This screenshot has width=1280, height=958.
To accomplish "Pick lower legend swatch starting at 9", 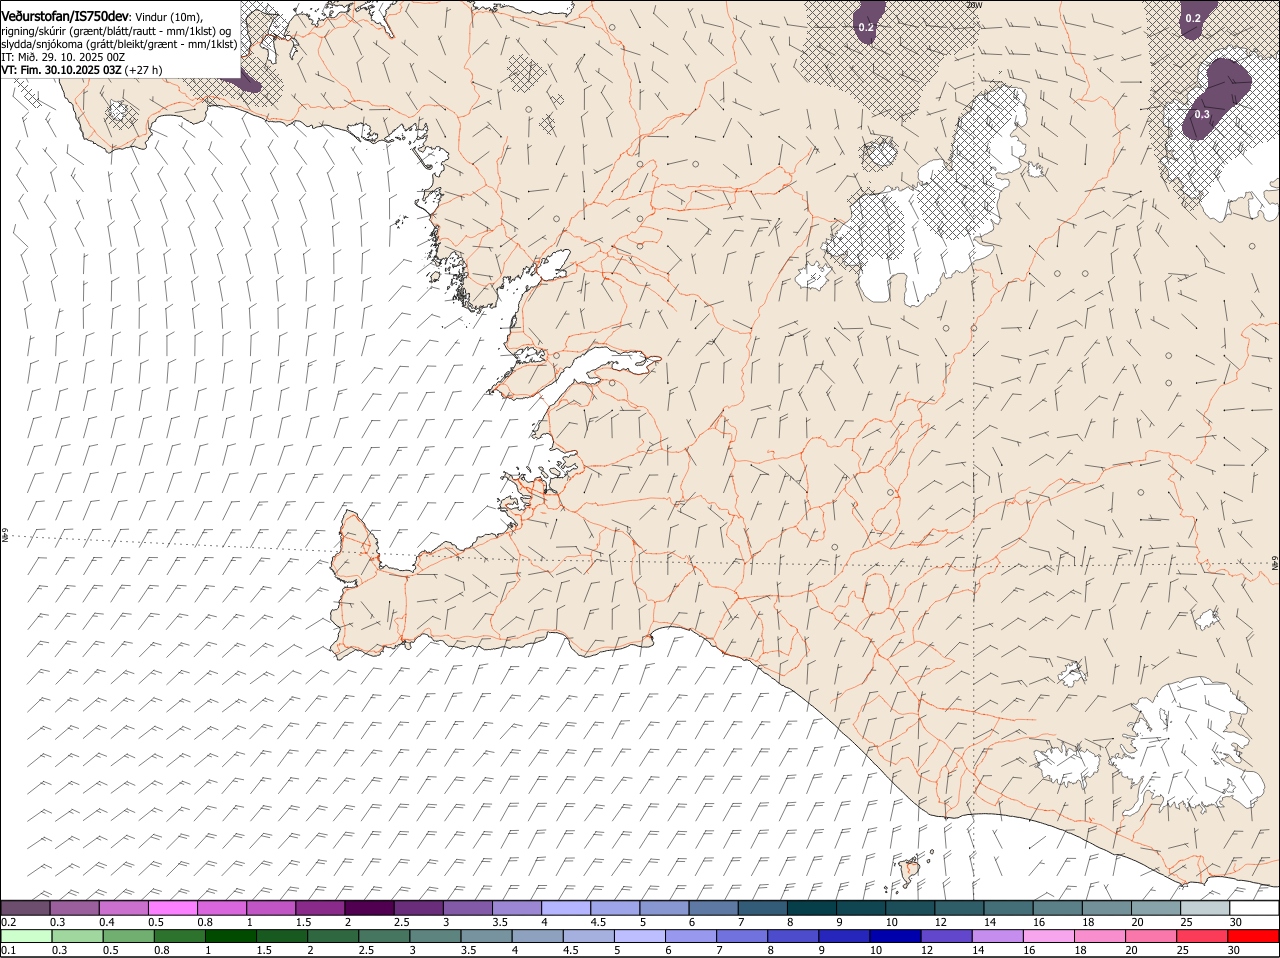I will [x=844, y=936].
